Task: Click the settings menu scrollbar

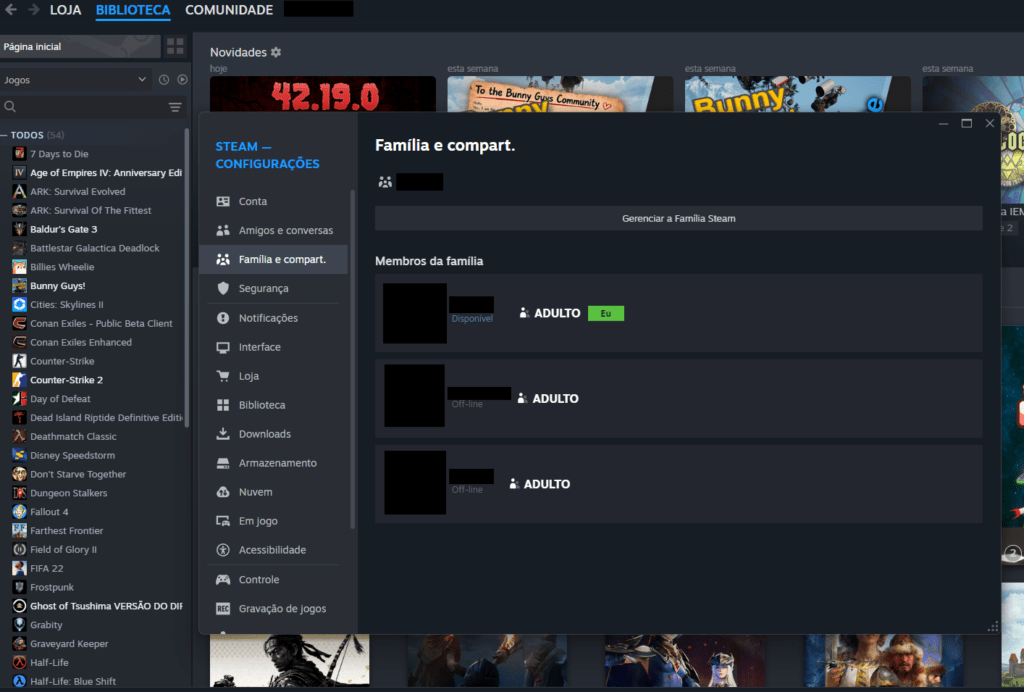Action: point(353,359)
